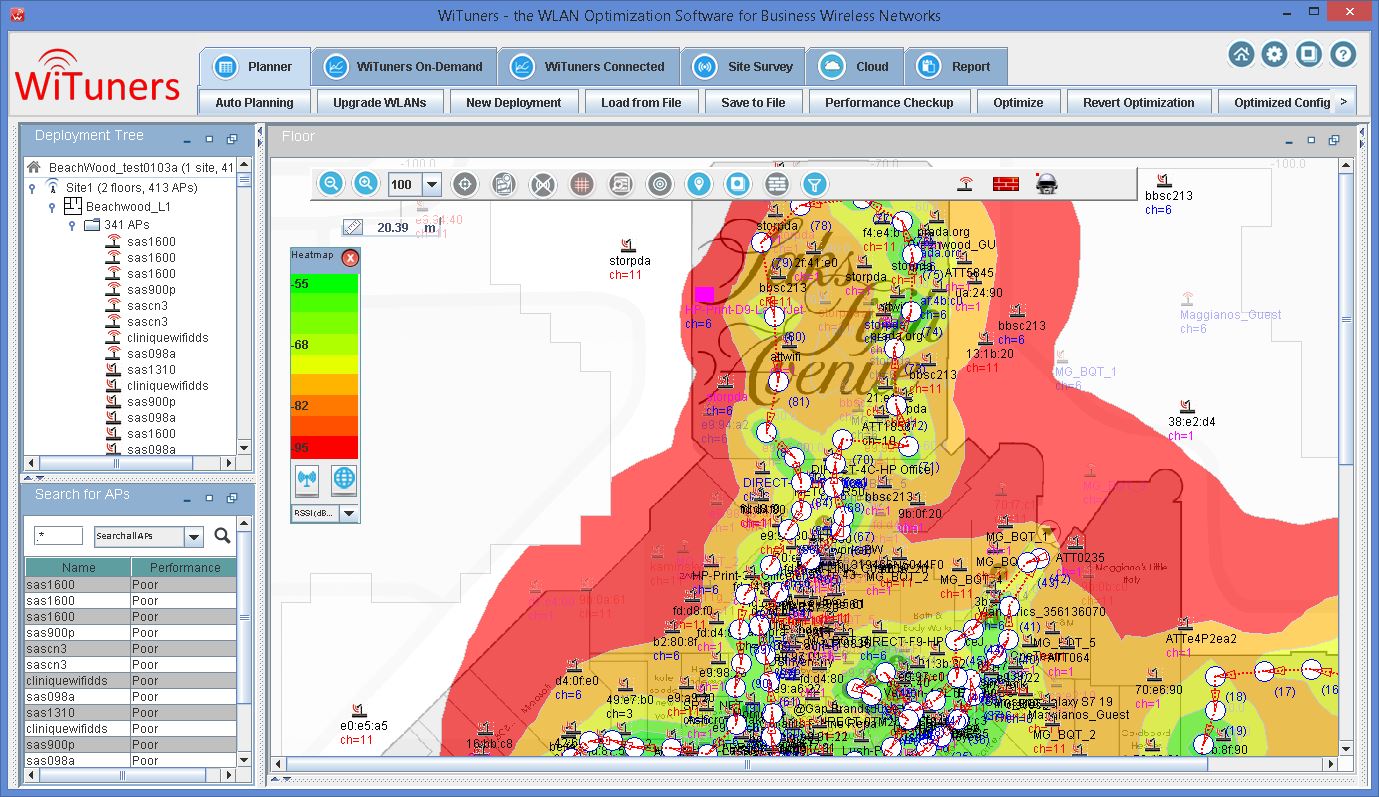Click the AP search text input field

pos(58,536)
